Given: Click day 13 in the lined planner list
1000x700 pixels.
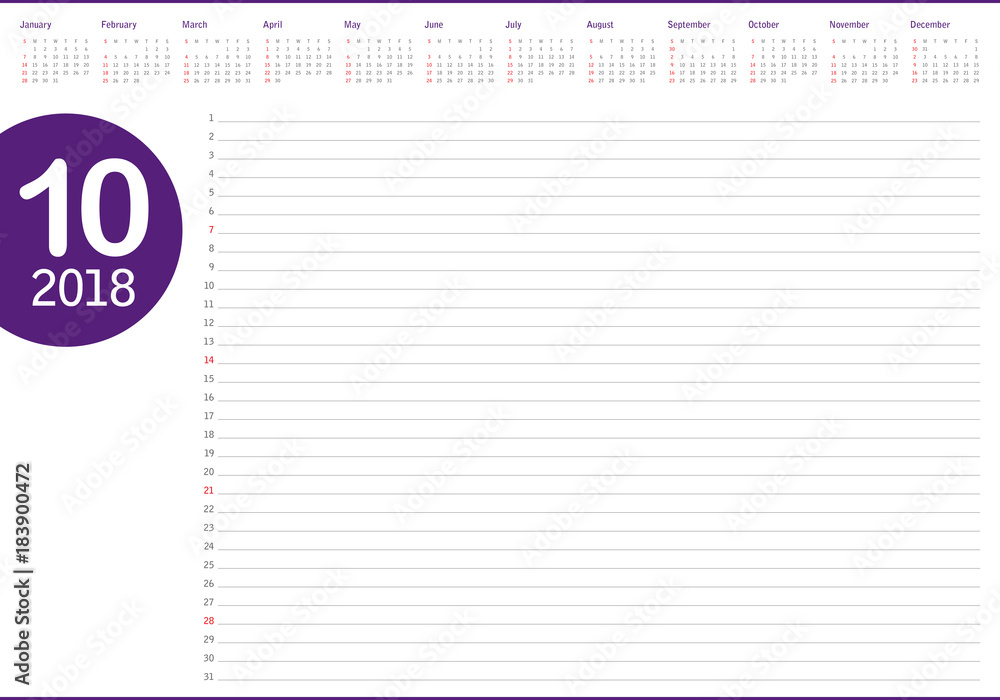Looking at the screenshot, I should (x=209, y=341).
